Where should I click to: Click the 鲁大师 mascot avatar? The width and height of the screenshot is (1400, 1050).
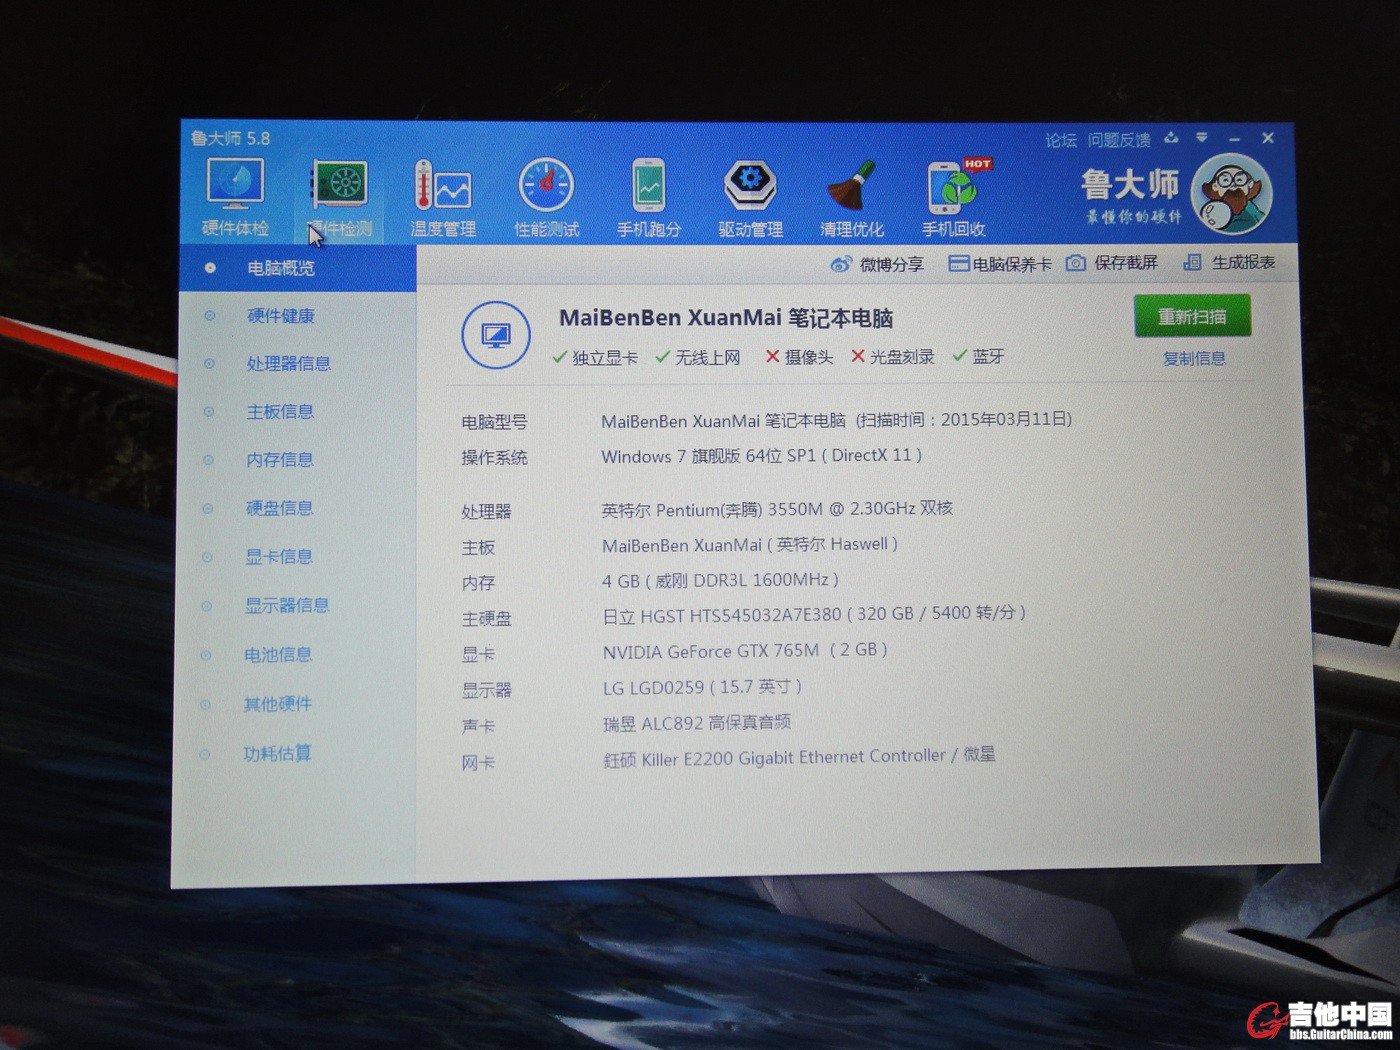[1233, 193]
